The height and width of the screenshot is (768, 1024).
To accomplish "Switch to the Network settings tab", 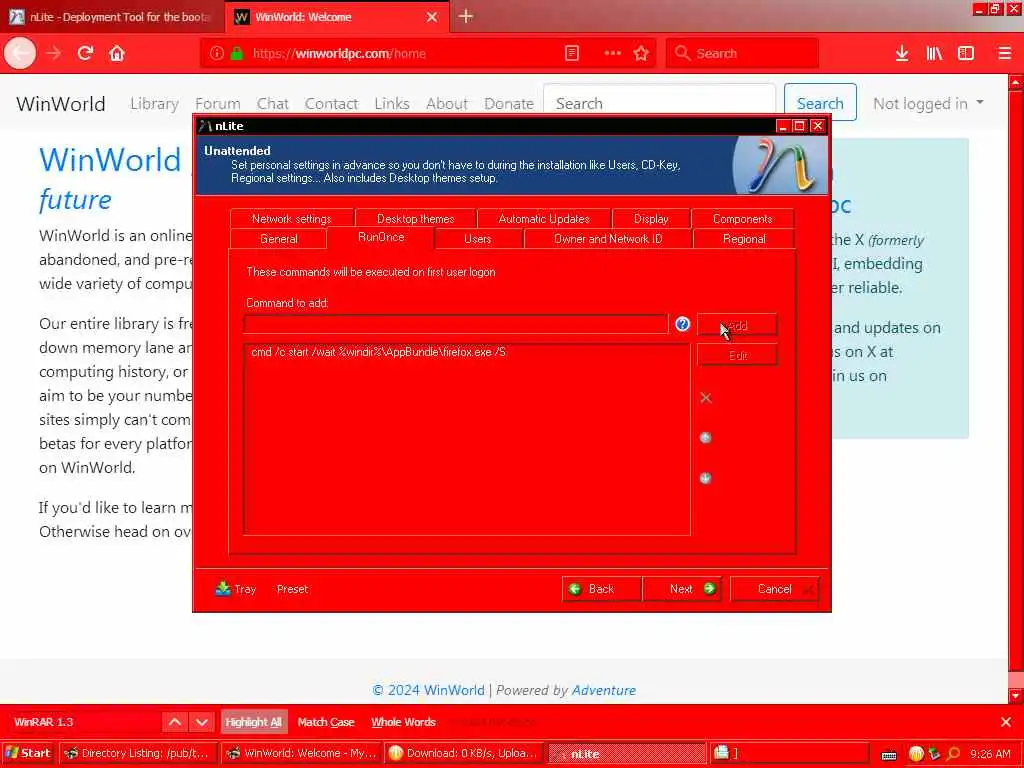I will (x=291, y=218).
